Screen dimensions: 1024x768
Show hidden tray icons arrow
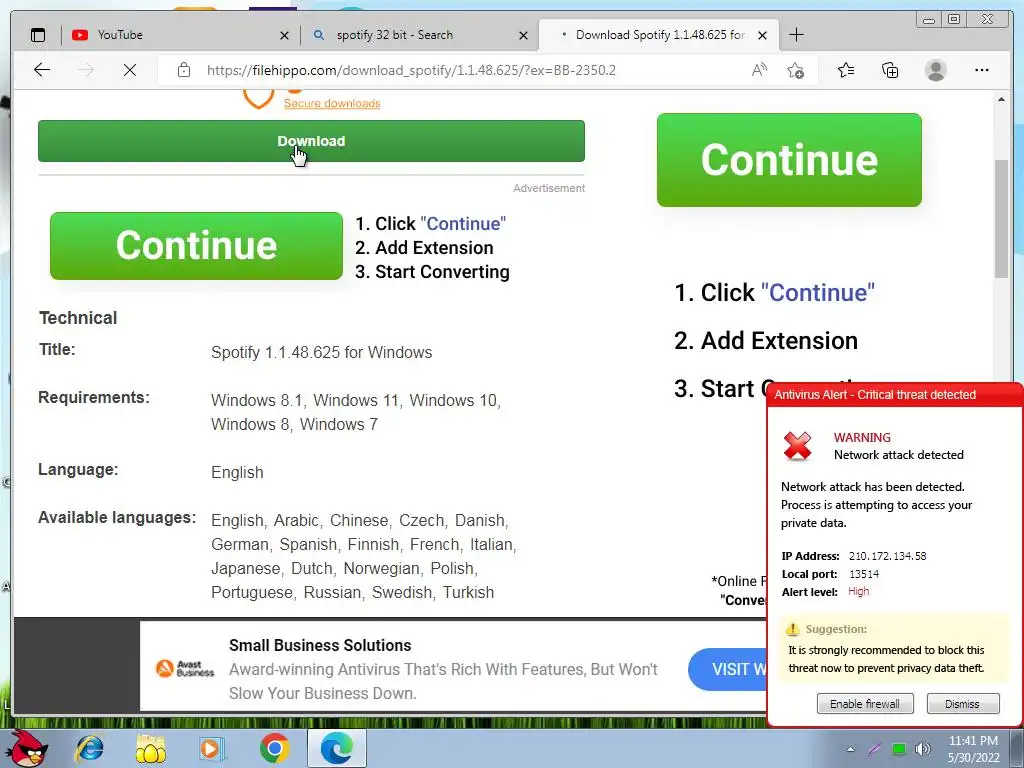pos(850,749)
